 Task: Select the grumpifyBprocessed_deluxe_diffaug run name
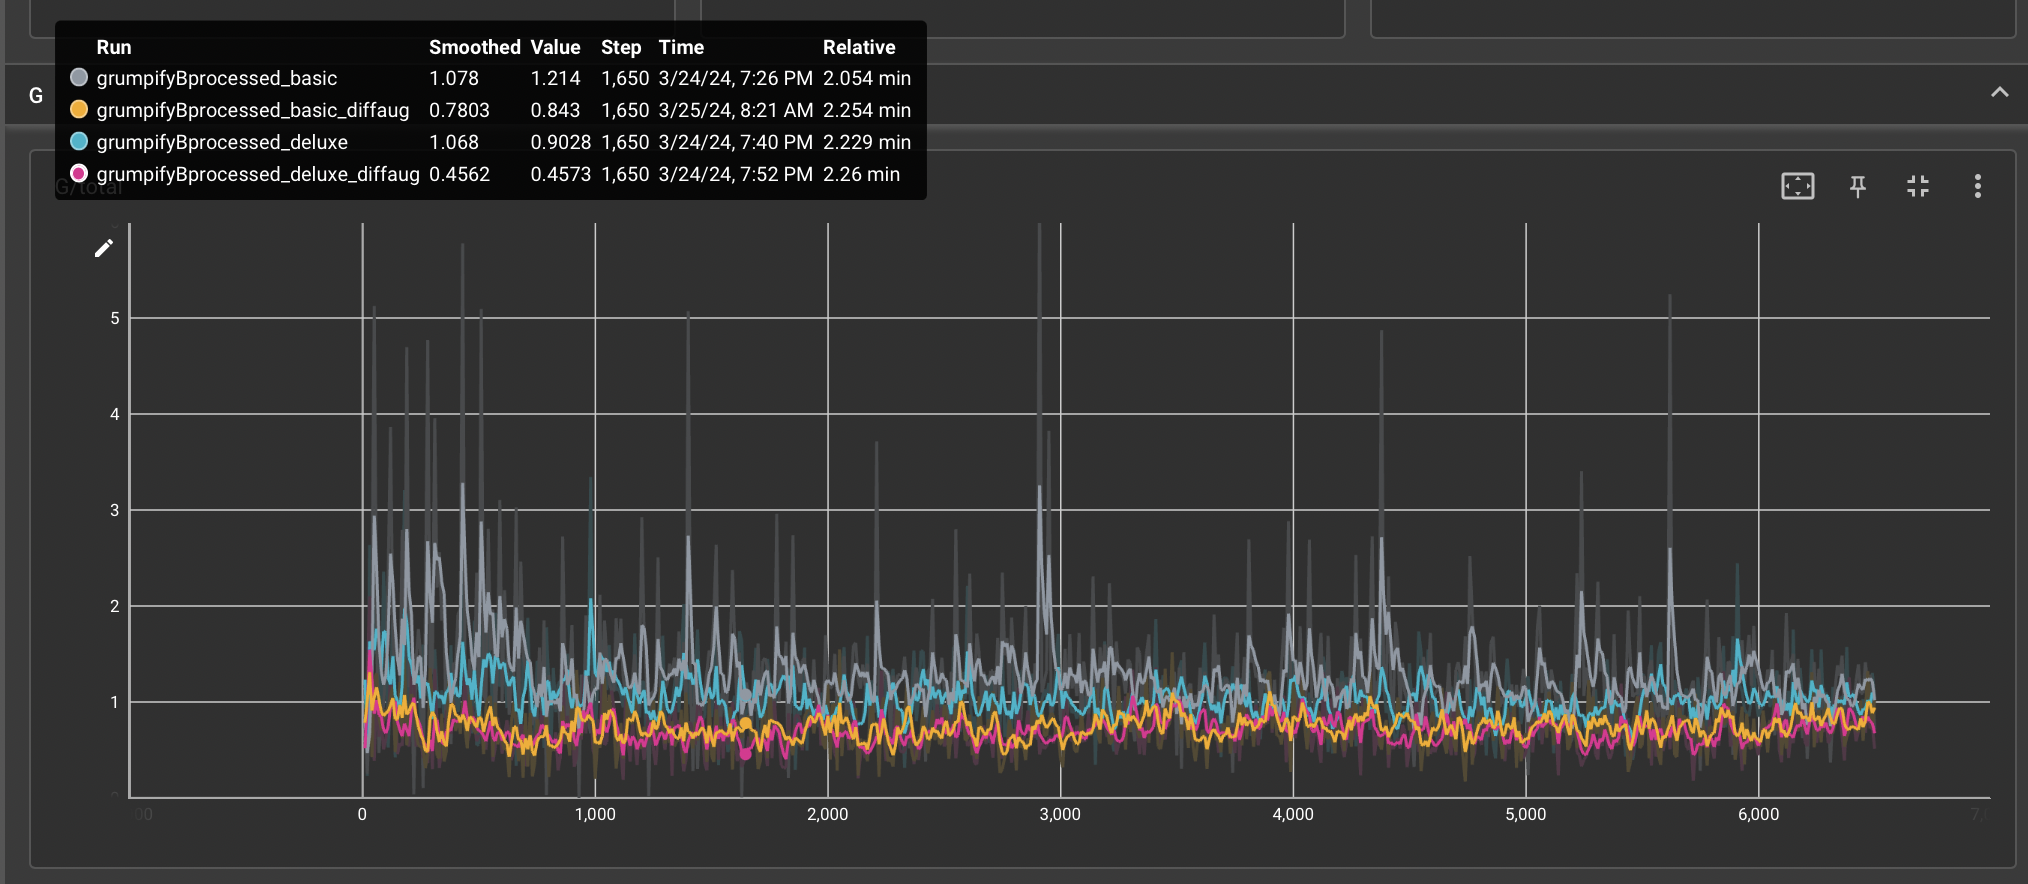tap(258, 174)
